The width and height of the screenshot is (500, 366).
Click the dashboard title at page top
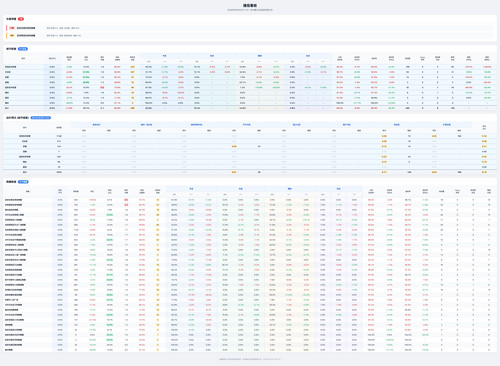[x=250, y=6]
